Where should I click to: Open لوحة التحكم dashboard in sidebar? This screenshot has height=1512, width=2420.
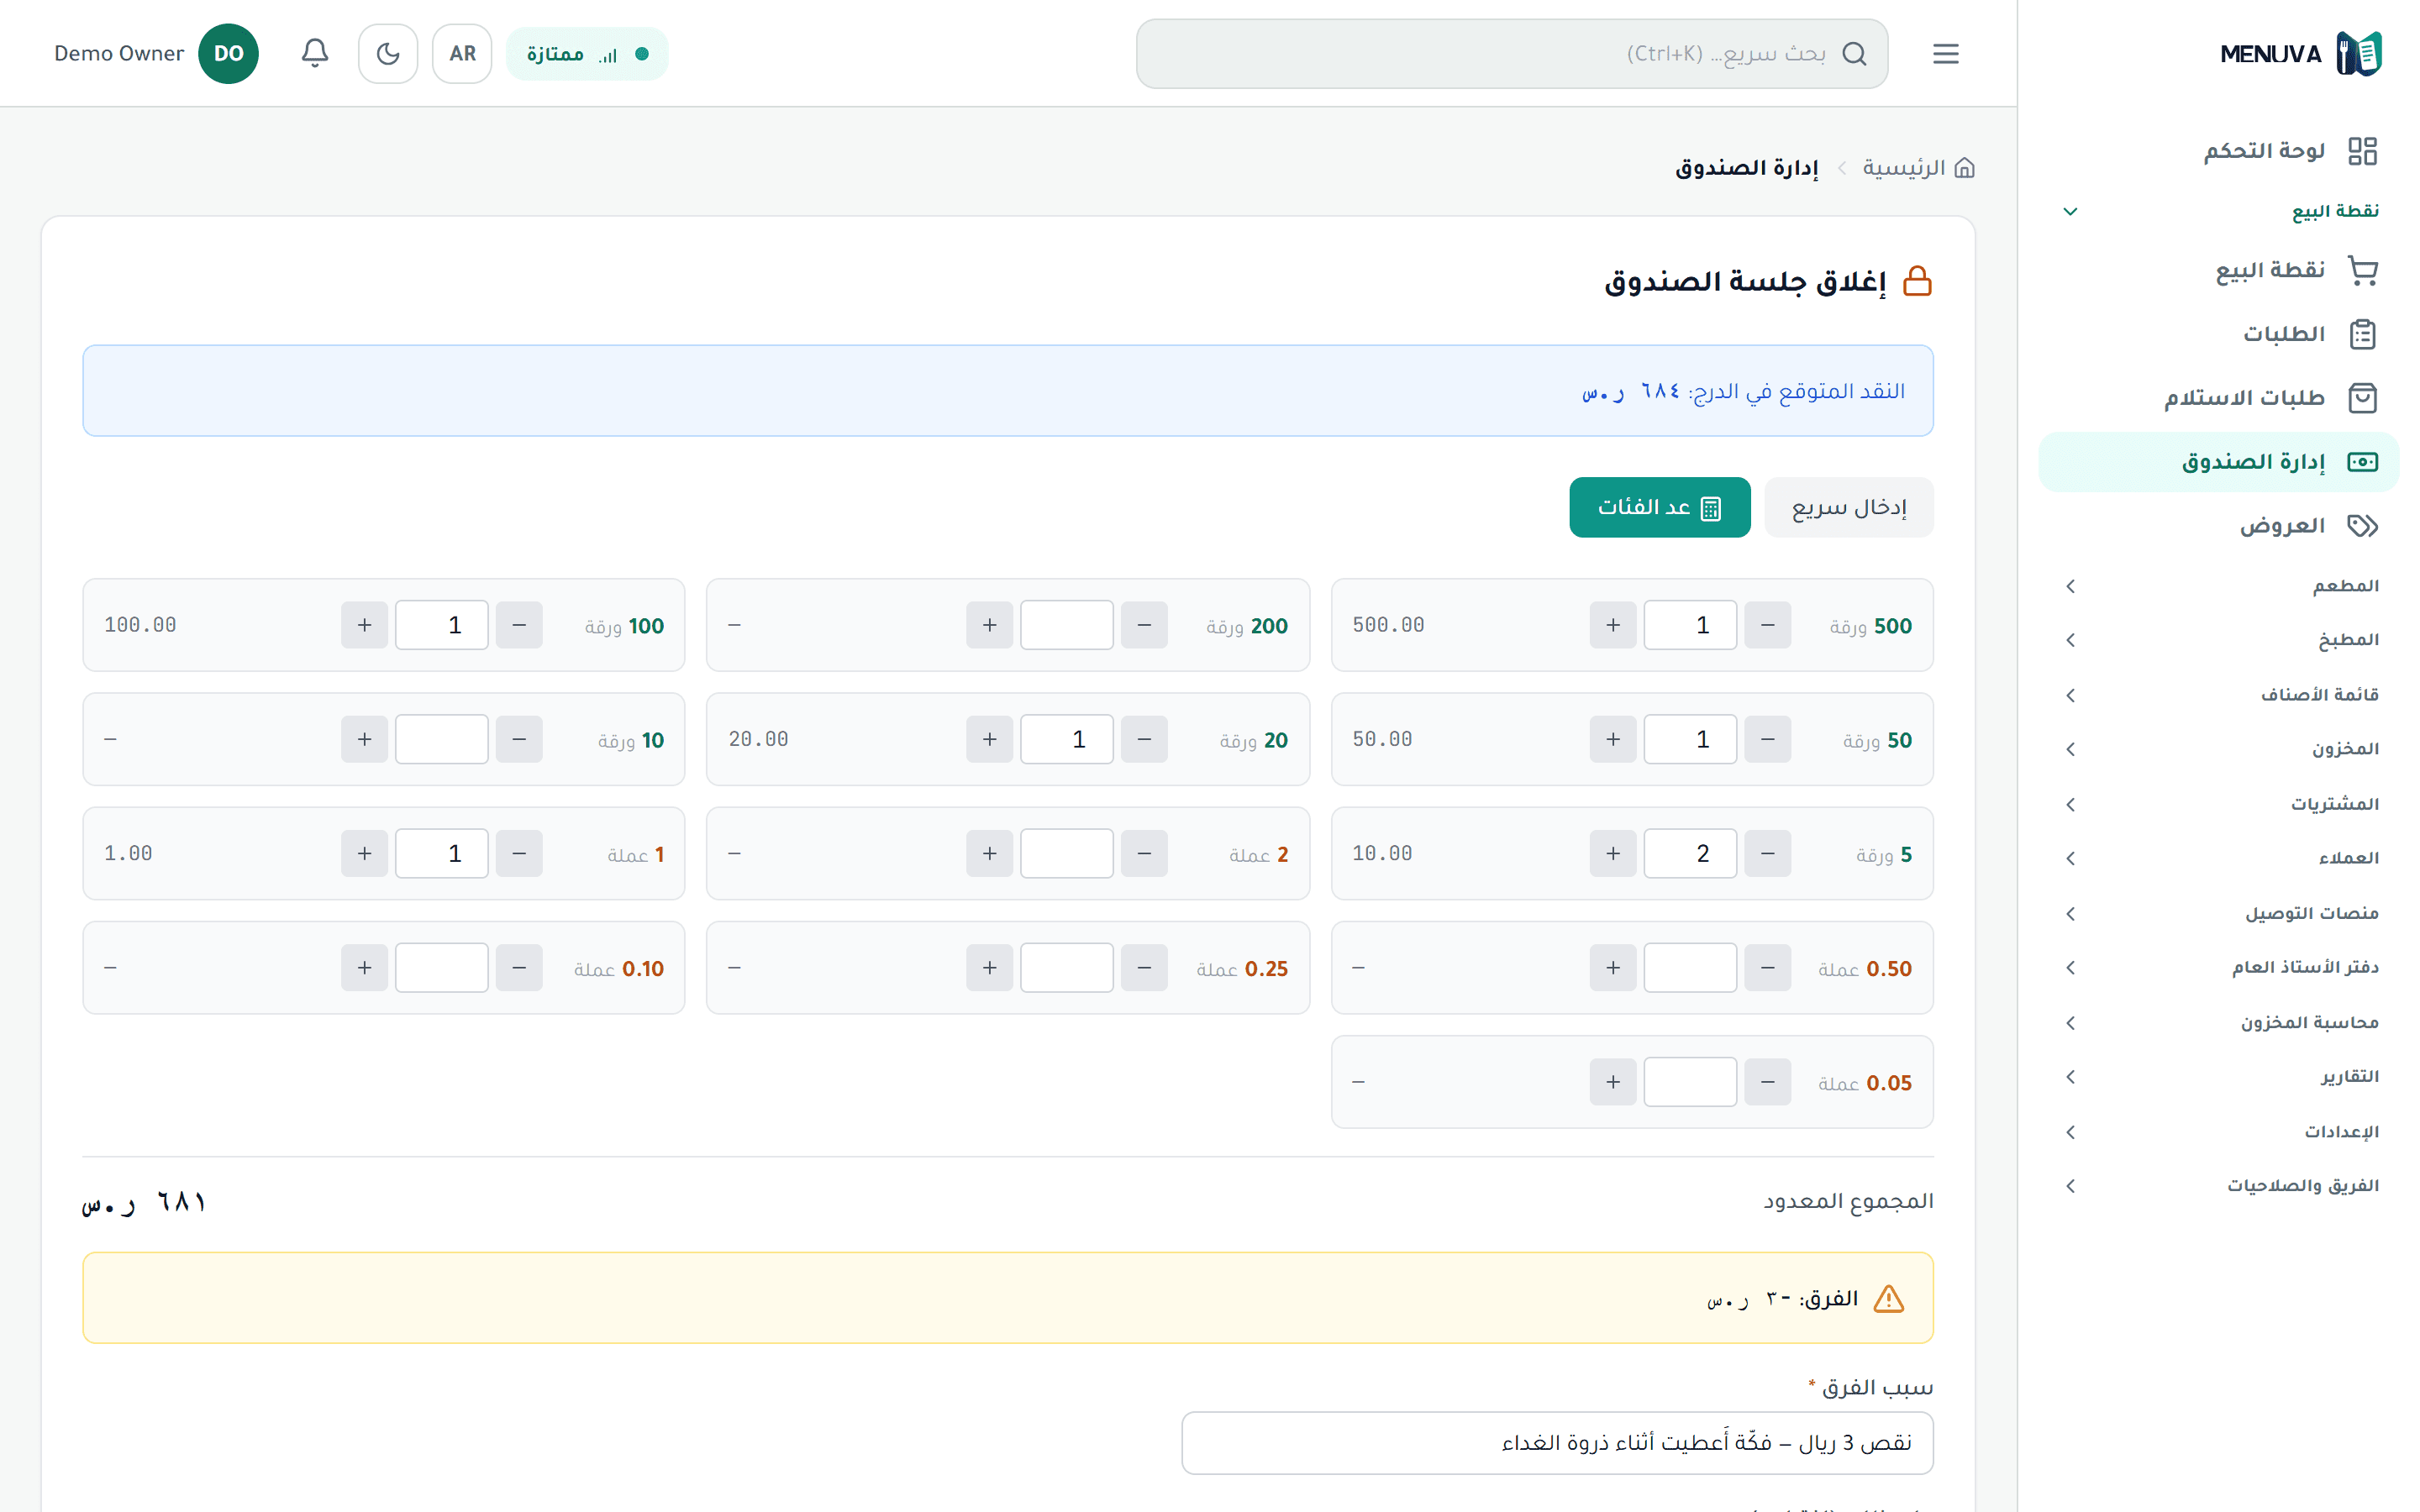[x=2219, y=150]
